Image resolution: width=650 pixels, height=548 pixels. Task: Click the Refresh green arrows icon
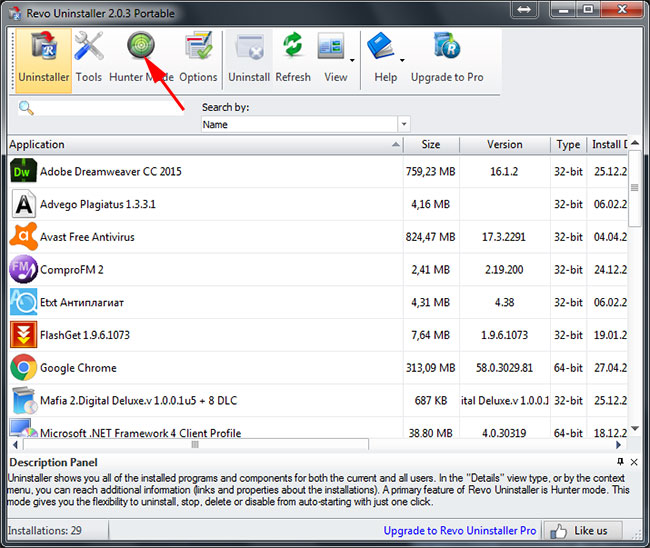[x=293, y=56]
